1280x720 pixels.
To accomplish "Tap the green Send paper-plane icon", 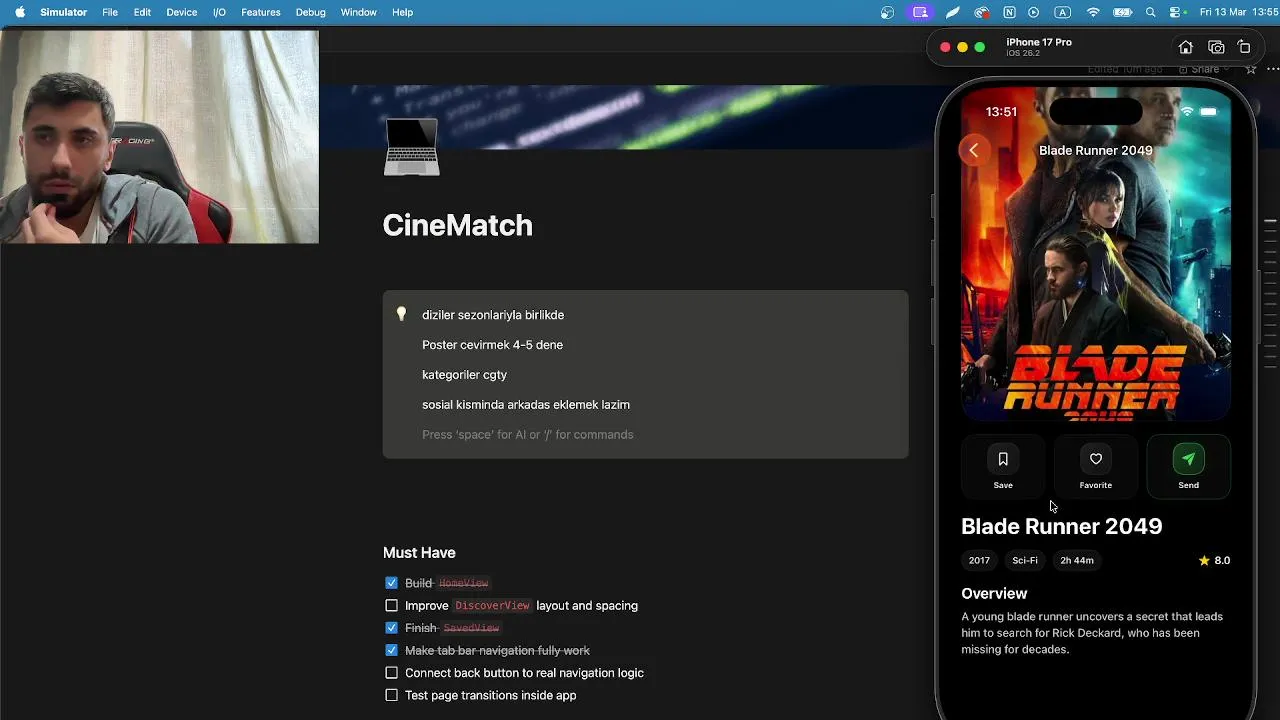I will tap(1188, 459).
